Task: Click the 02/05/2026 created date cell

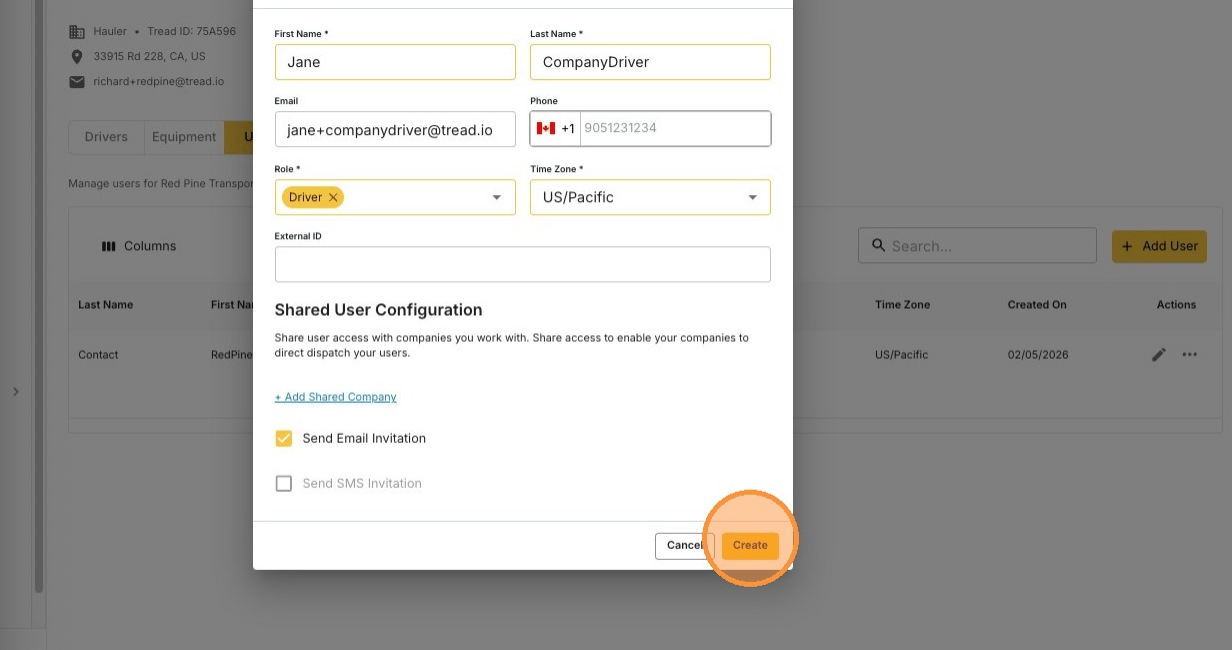Action: (x=1037, y=355)
